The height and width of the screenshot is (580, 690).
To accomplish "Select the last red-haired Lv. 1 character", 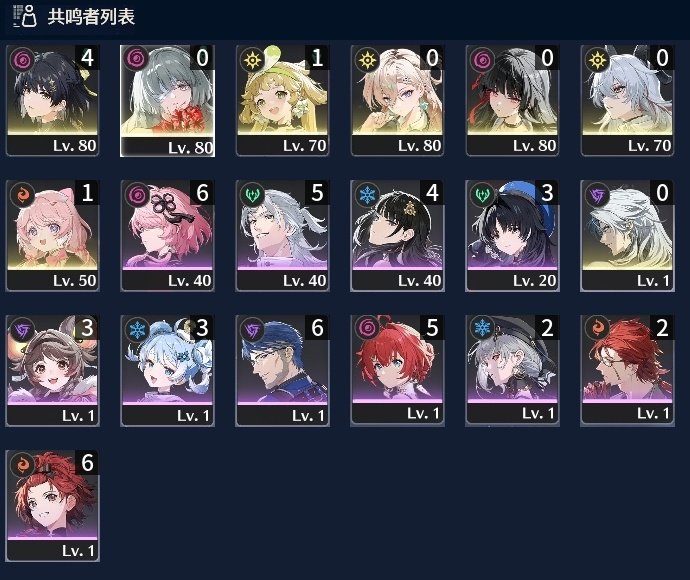I will coord(52,506).
